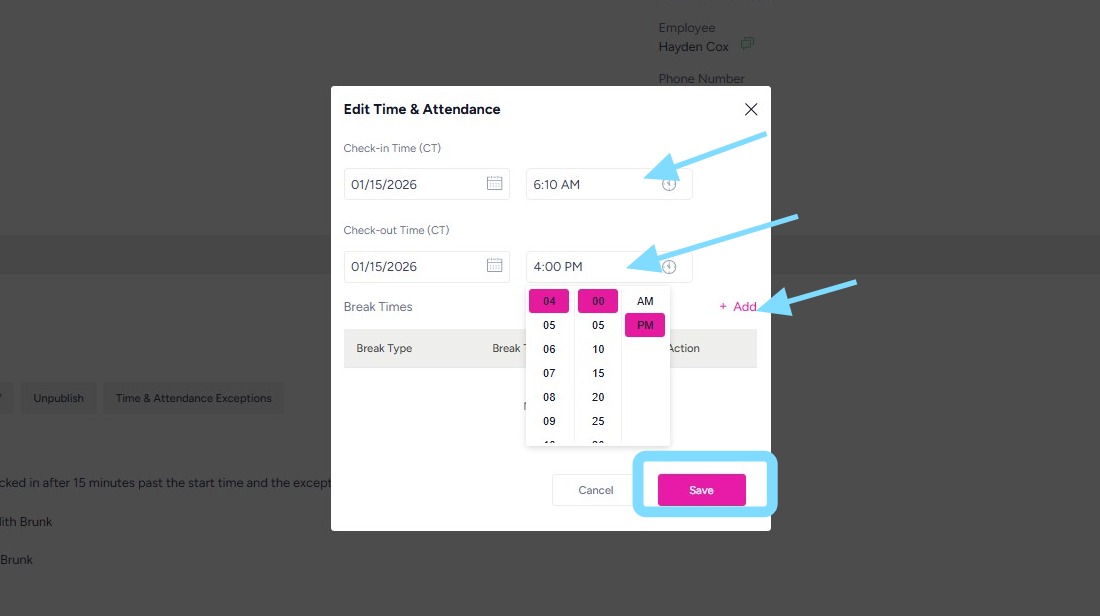Choose hour 07 in time picker

549,373
